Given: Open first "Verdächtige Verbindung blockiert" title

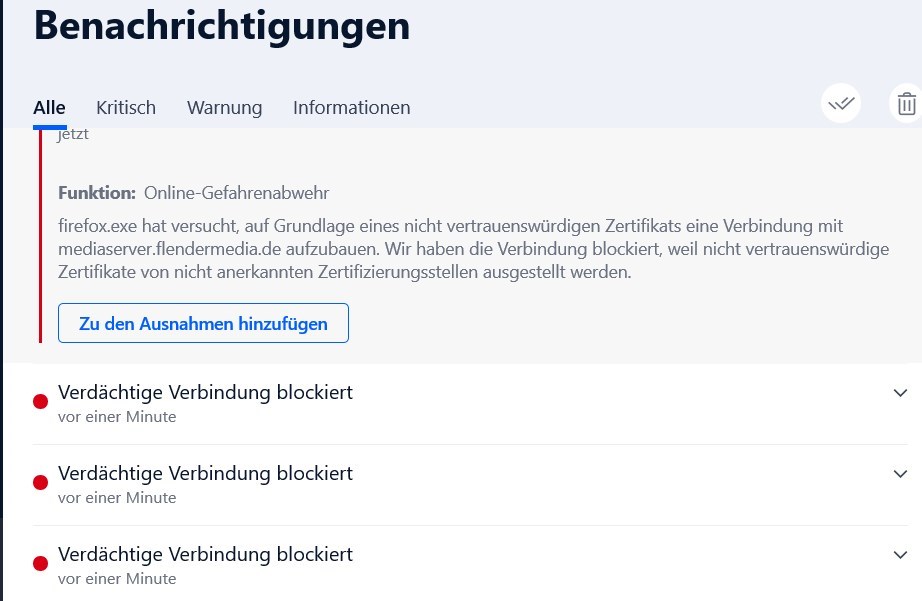Looking at the screenshot, I should 205,392.
